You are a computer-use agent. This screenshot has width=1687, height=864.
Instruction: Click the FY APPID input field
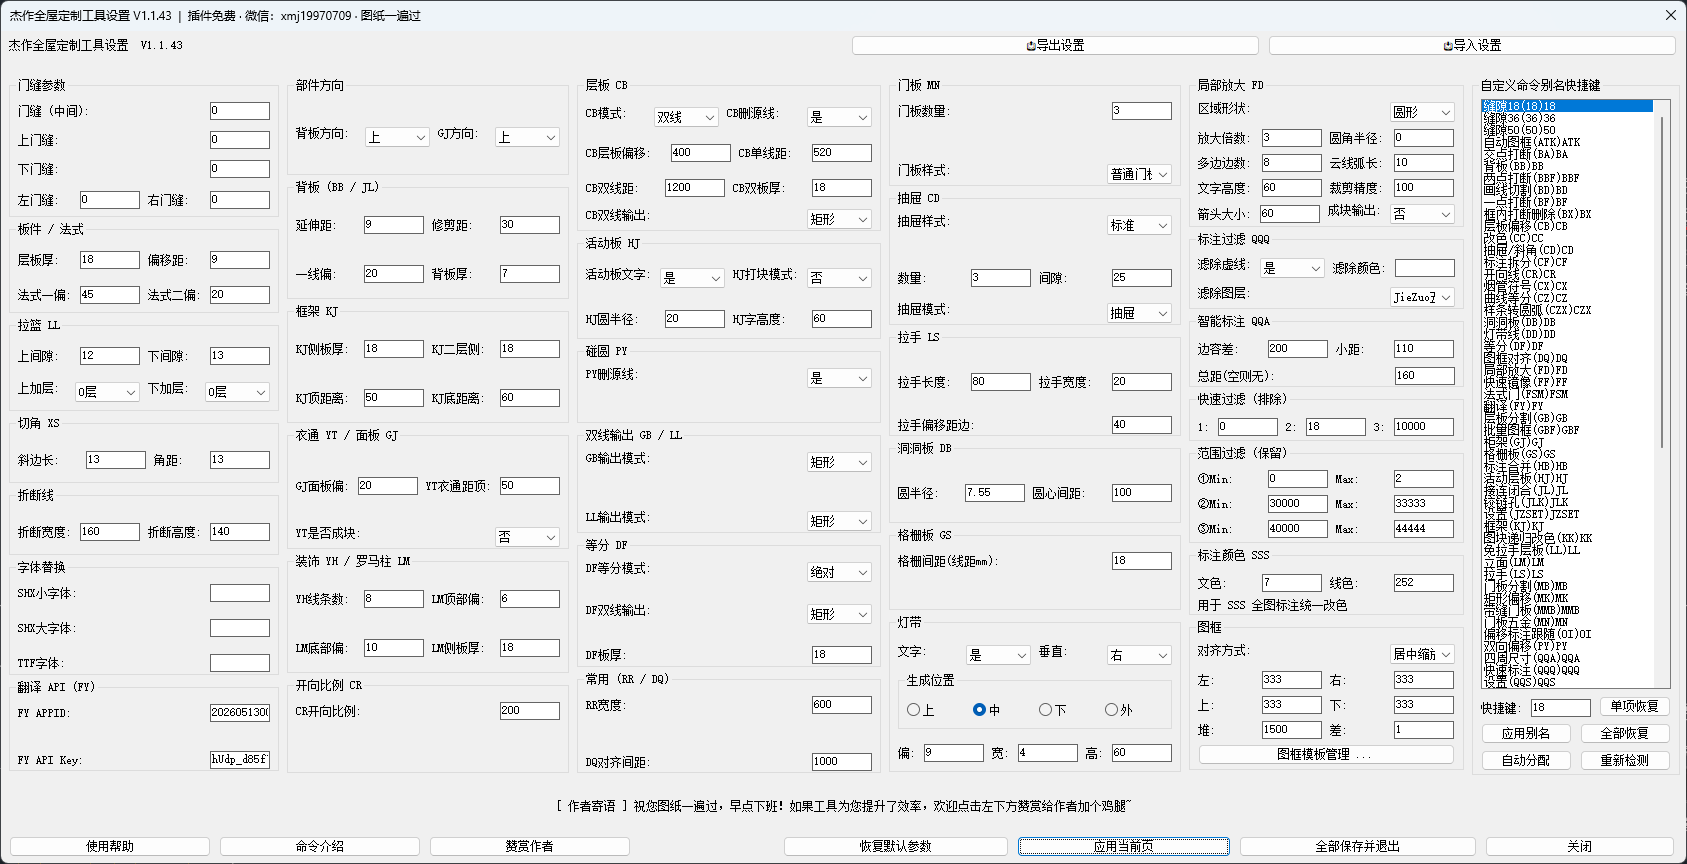(x=240, y=712)
